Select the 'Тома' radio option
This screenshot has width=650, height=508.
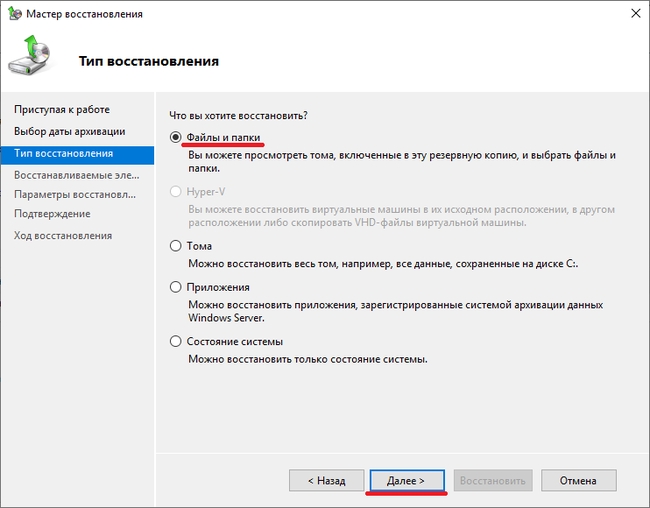(177, 246)
